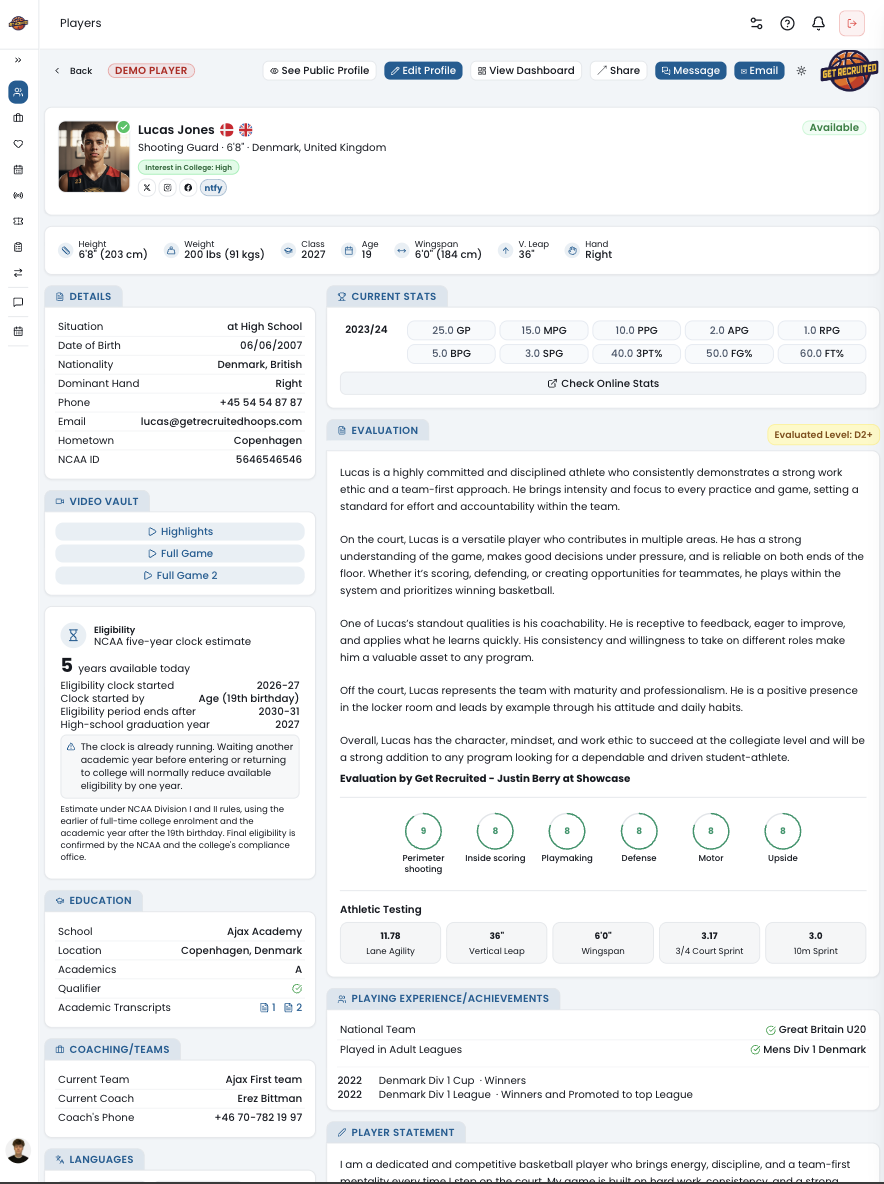
Task: Expand the sidebar with the double chevron
Action: 18,60
